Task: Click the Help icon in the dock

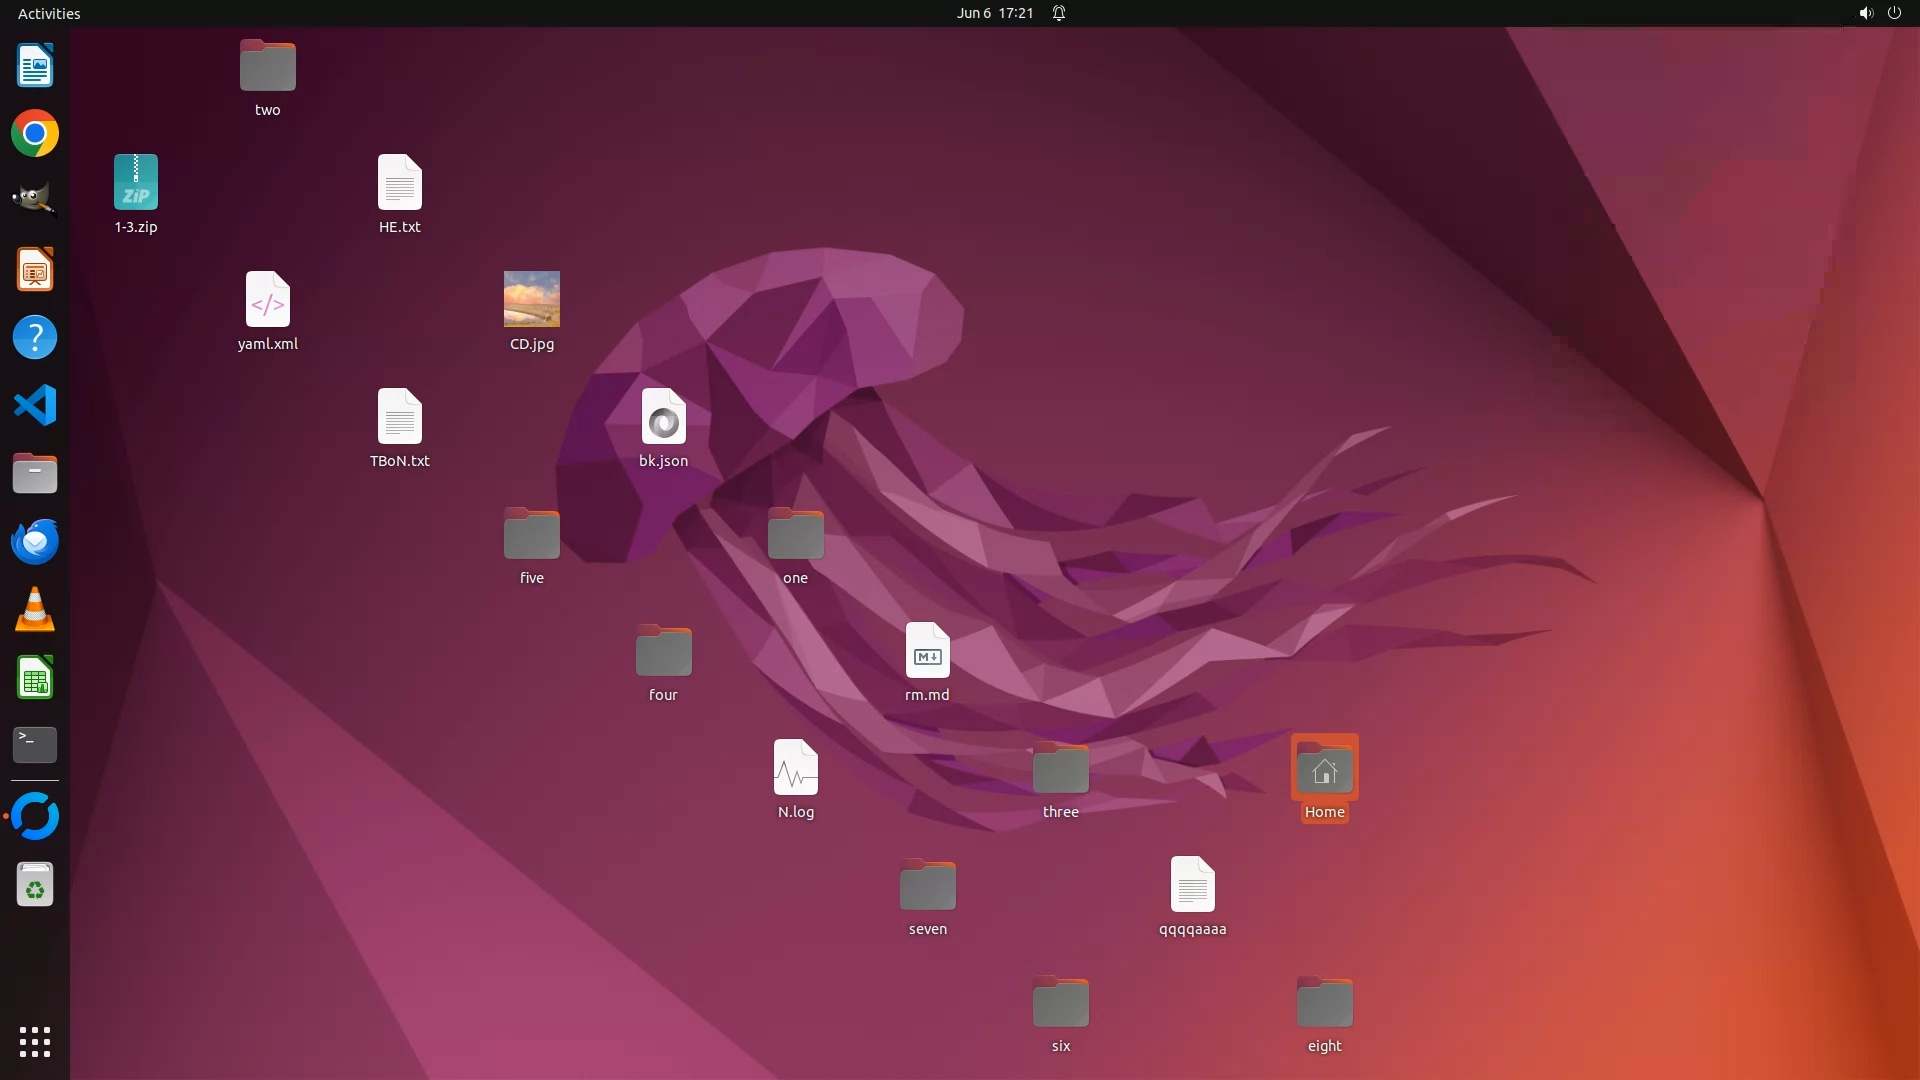Action: (x=35, y=338)
